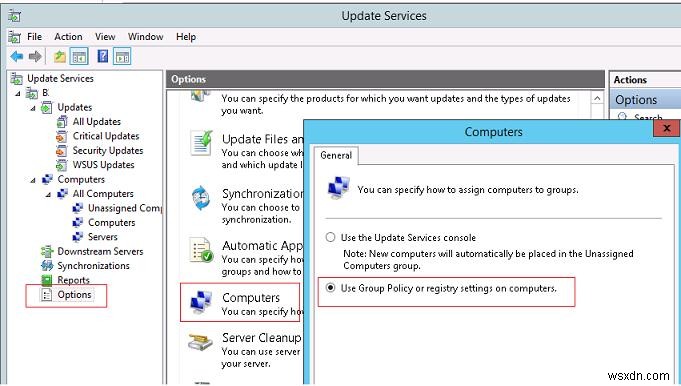This screenshot has height=386, width=681.
Task: Open the File menu
Action: point(34,37)
